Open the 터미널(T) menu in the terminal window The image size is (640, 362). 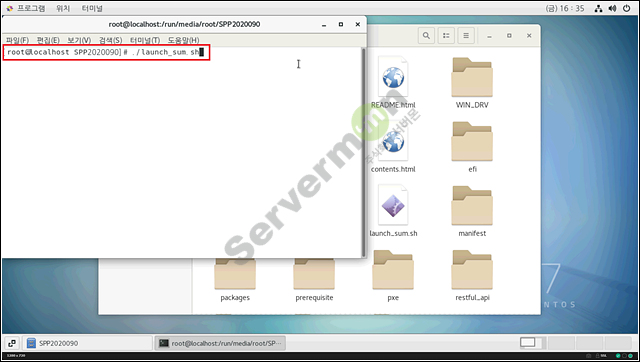click(x=145, y=40)
